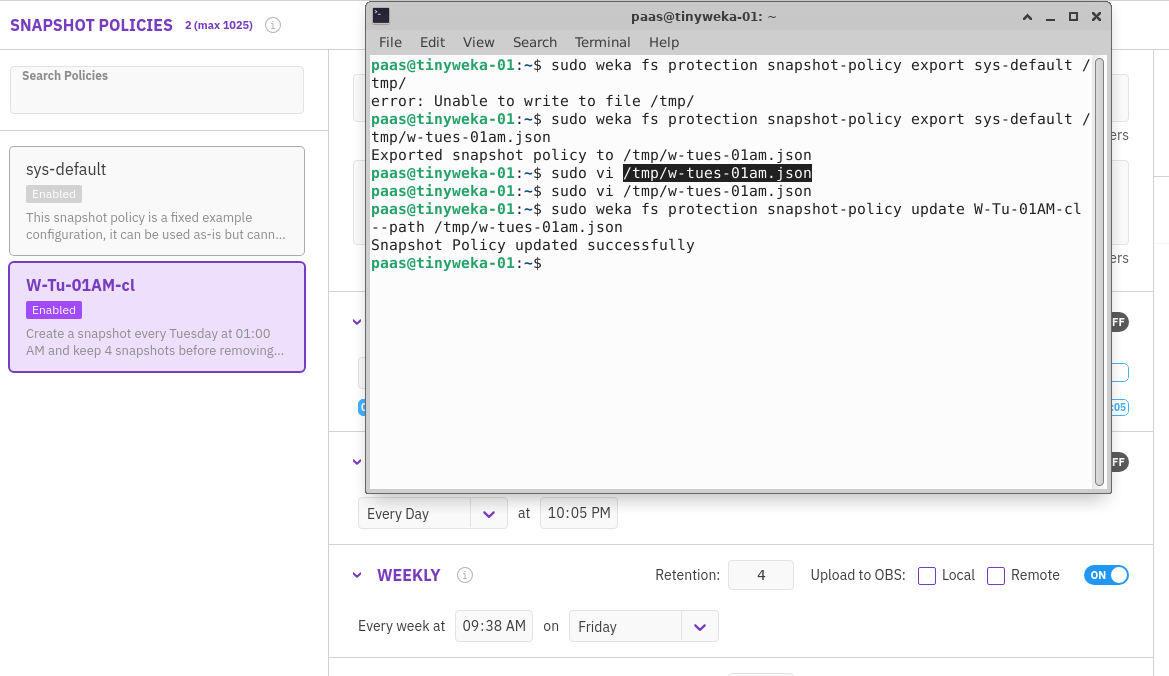Select the W-Tu-01AM-cl policy card

click(x=157, y=317)
